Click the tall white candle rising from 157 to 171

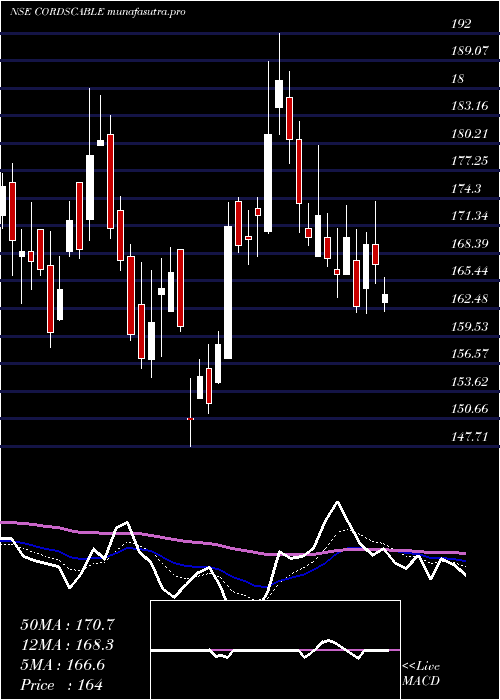(x=228, y=292)
